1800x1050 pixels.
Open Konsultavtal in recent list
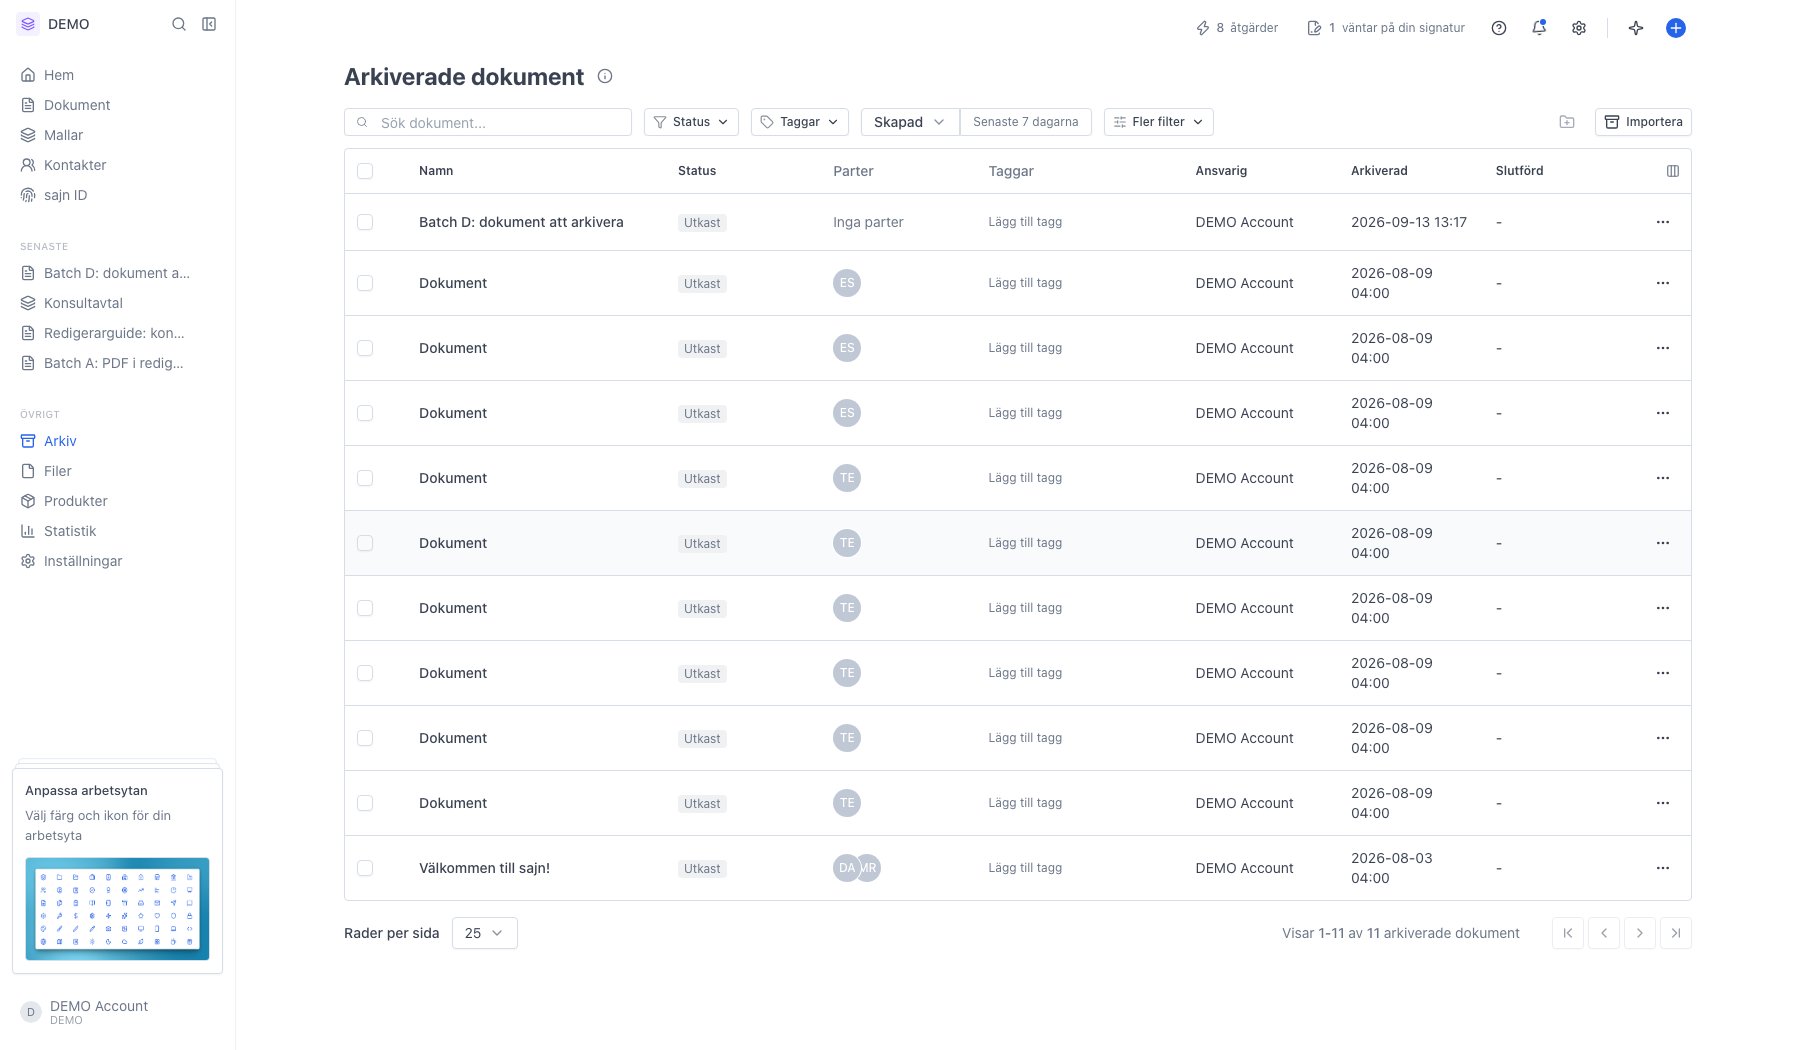(83, 303)
